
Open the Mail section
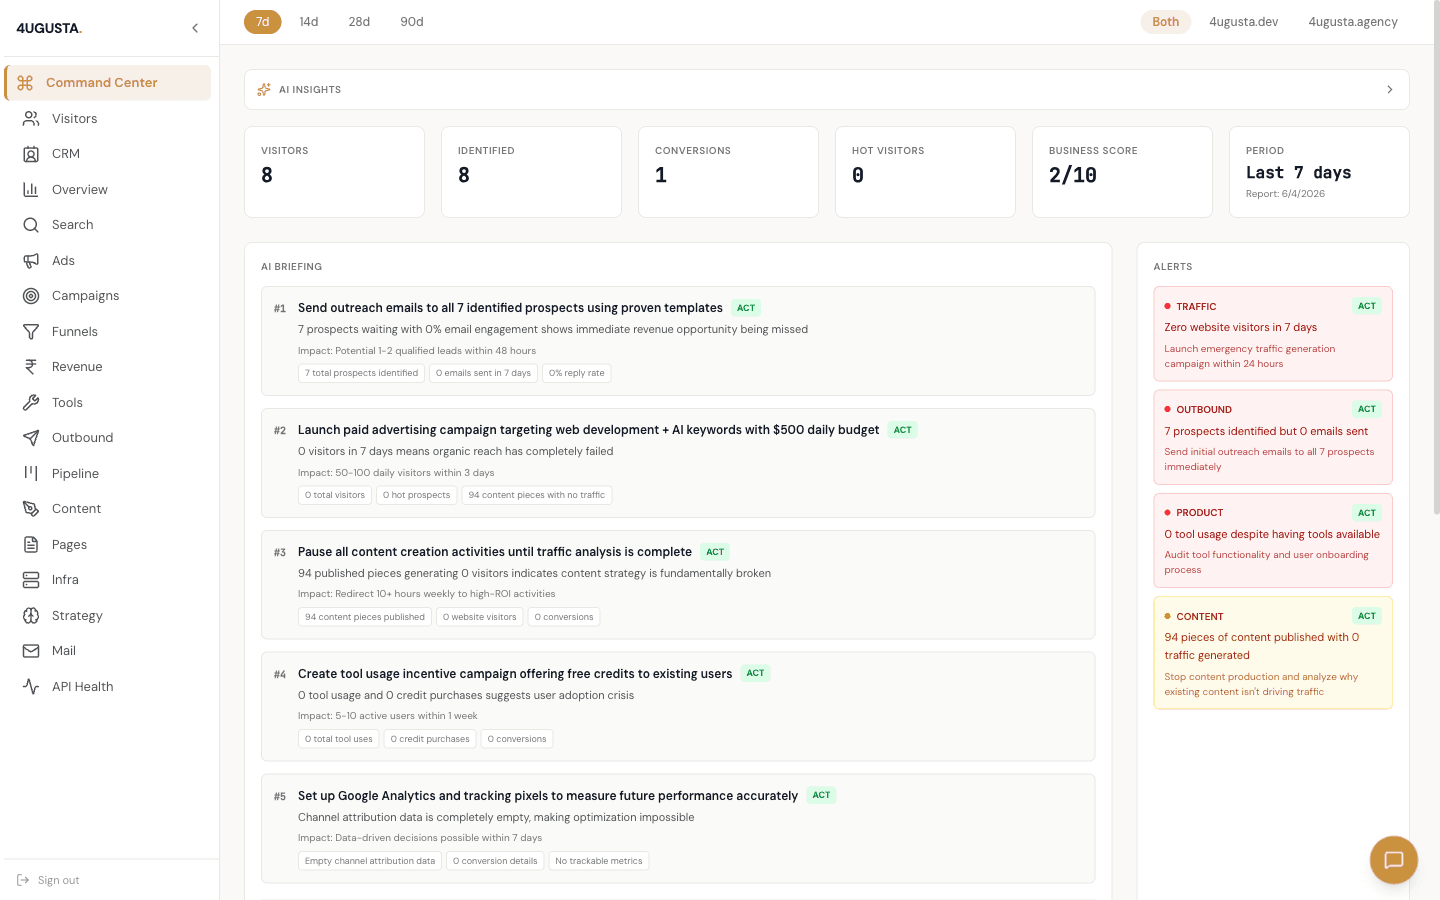(63, 650)
